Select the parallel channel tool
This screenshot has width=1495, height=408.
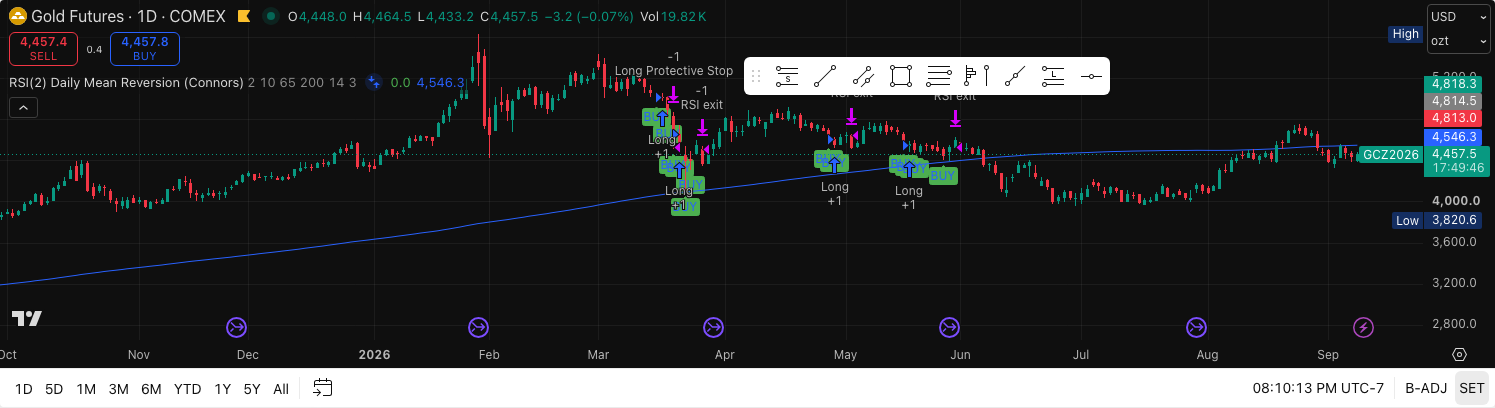[863, 76]
